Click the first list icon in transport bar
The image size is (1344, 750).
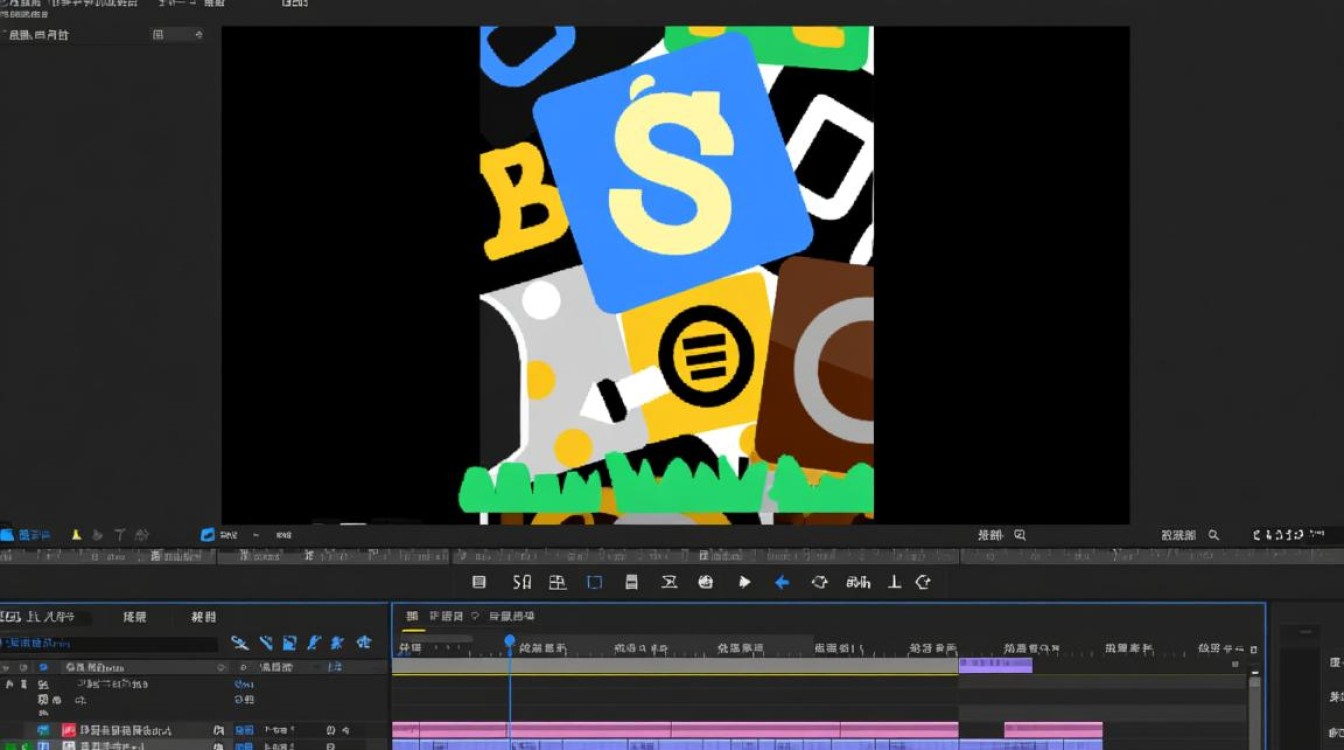coord(479,582)
